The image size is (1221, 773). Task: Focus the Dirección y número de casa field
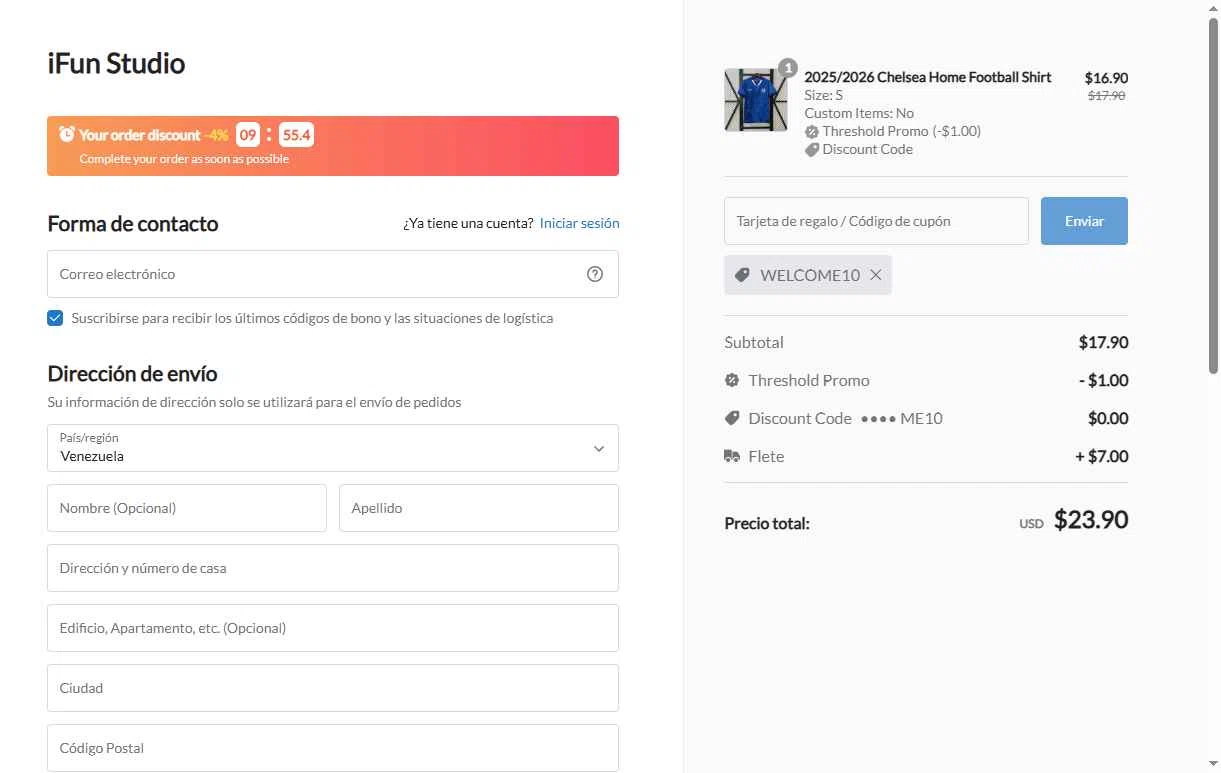click(x=333, y=568)
